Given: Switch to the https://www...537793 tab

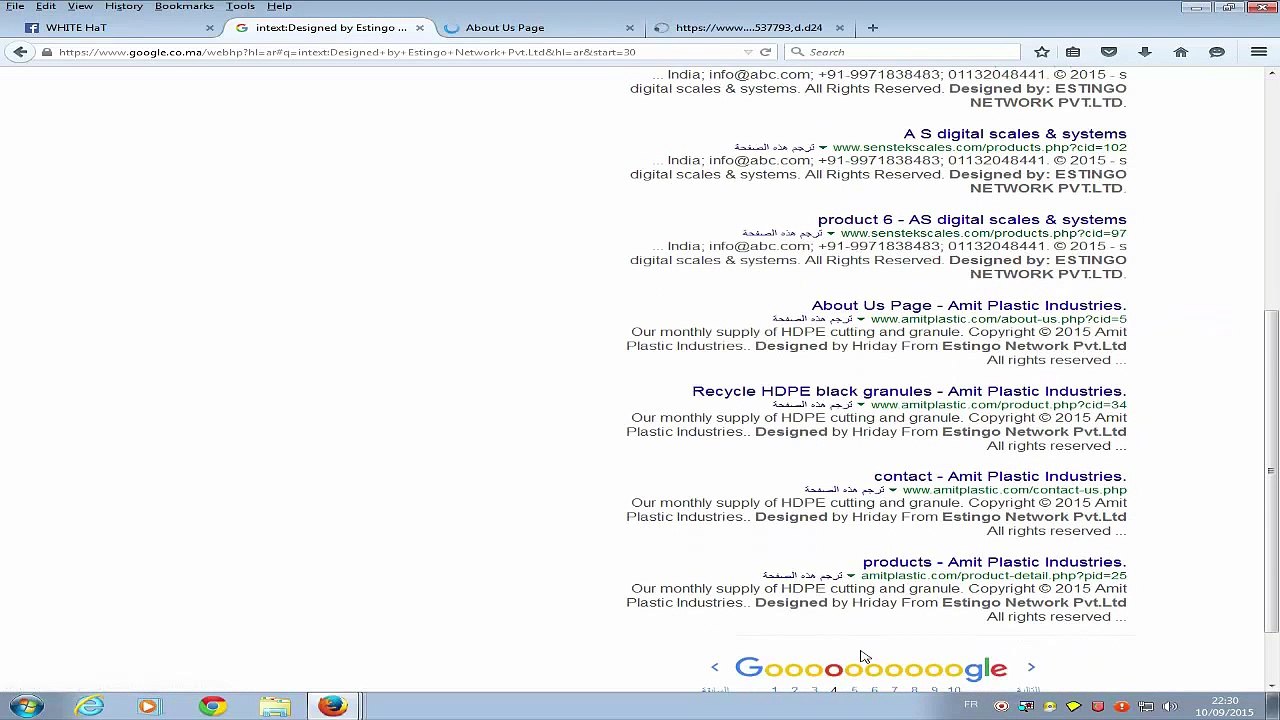Looking at the screenshot, I should pyautogui.click(x=750, y=28).
